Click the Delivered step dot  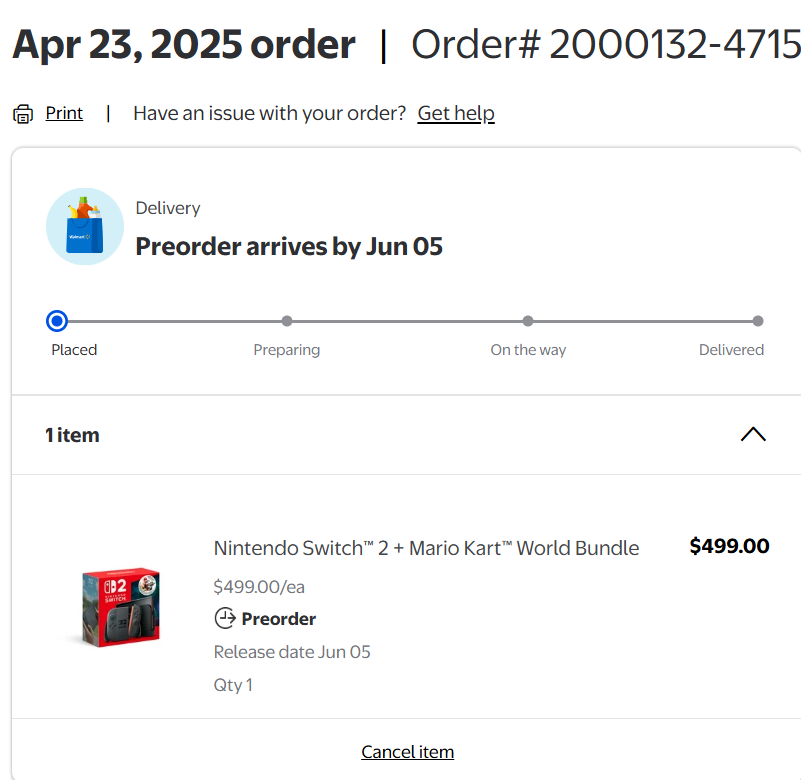[758, 321]
